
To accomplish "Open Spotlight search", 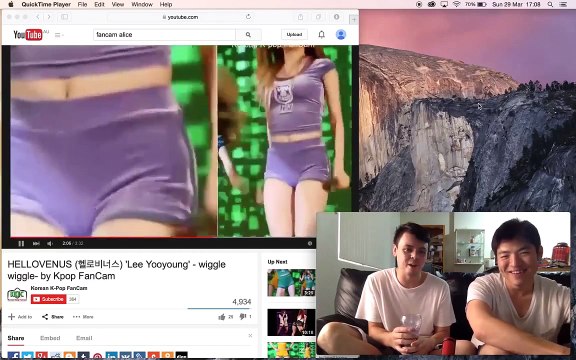I will [550, 4].
